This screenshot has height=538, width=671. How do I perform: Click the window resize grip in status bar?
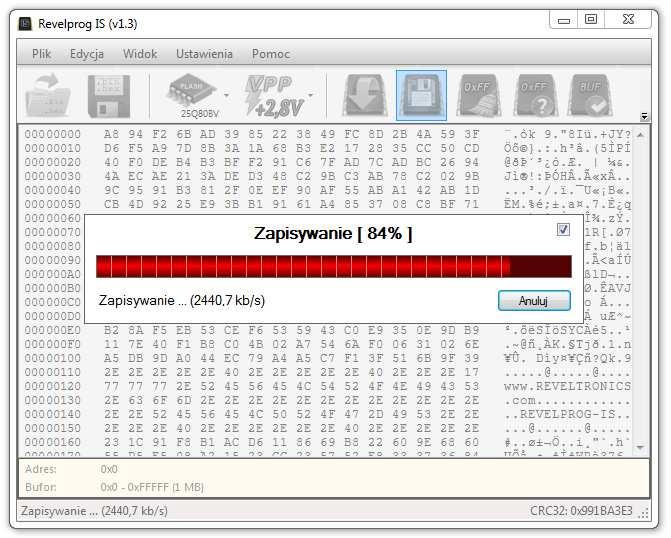643,513
